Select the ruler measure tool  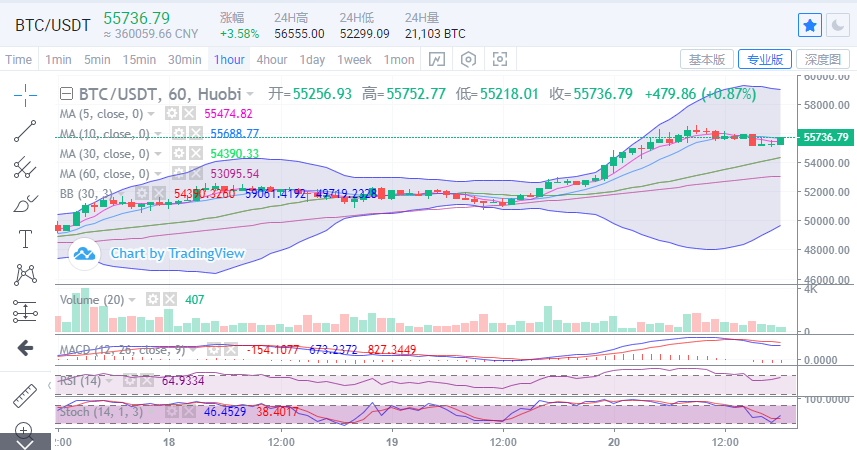[25, 395]
